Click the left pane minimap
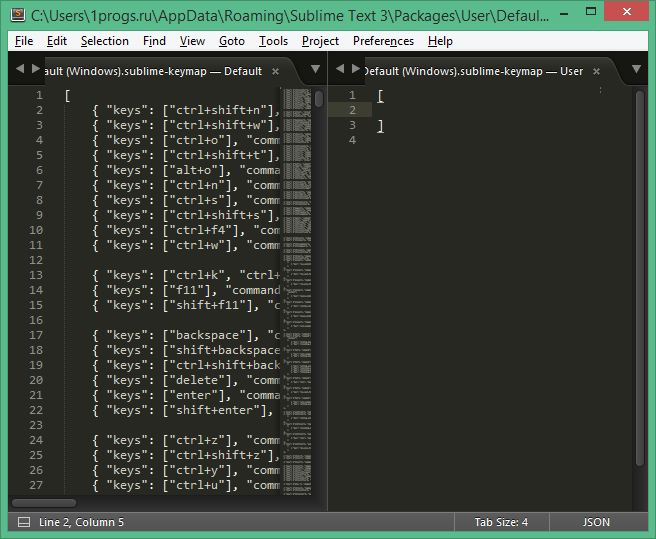This screenshot has width=656, height=539. pyautogui.click(x=297, y=291)
